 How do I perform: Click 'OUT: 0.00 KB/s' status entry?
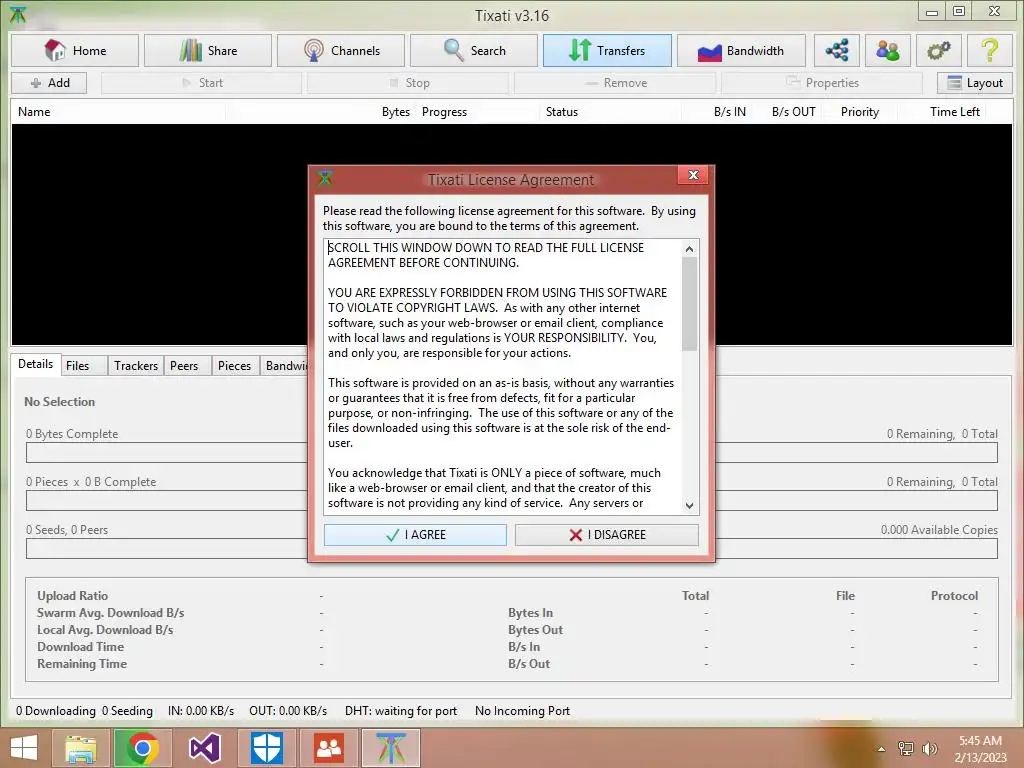pyautogui.click(x=288, y=711)
